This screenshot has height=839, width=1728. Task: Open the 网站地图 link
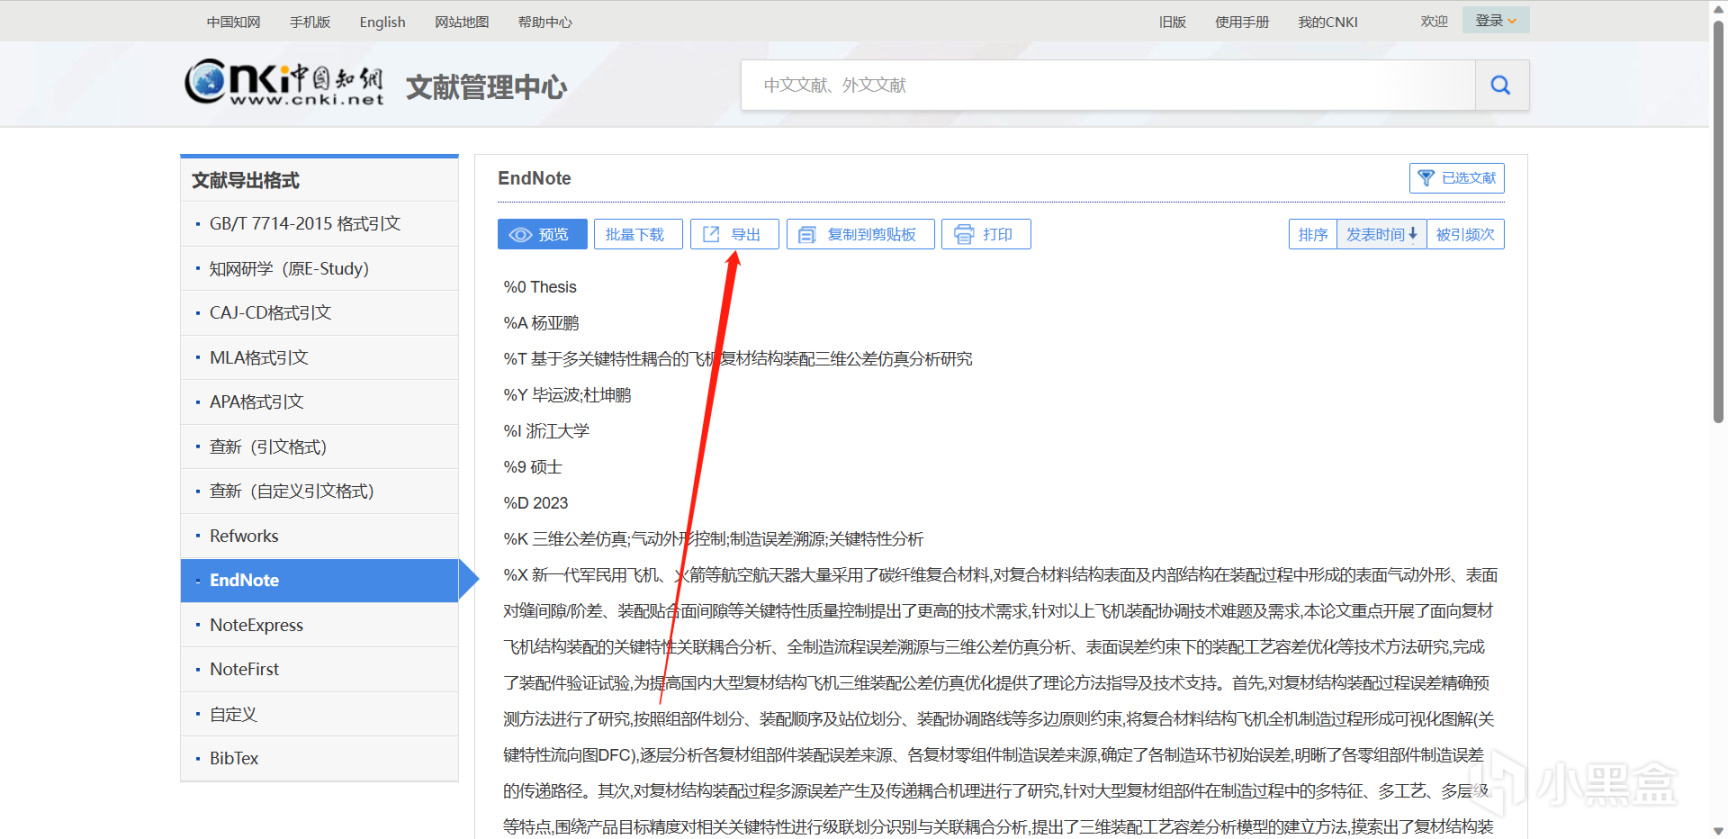pos(462,22)
